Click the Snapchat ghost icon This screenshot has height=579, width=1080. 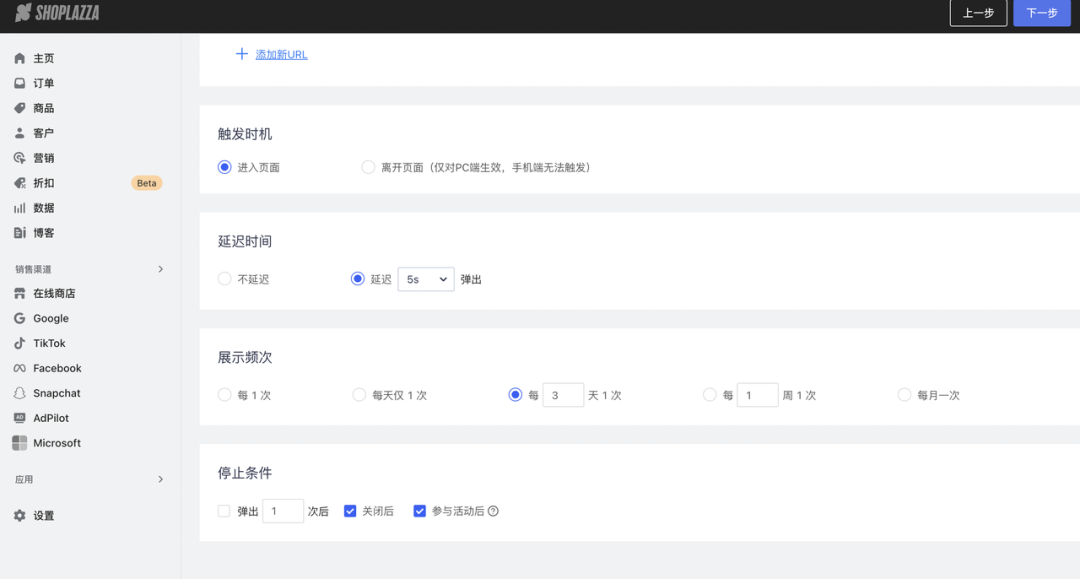click(x=19, y=393)
